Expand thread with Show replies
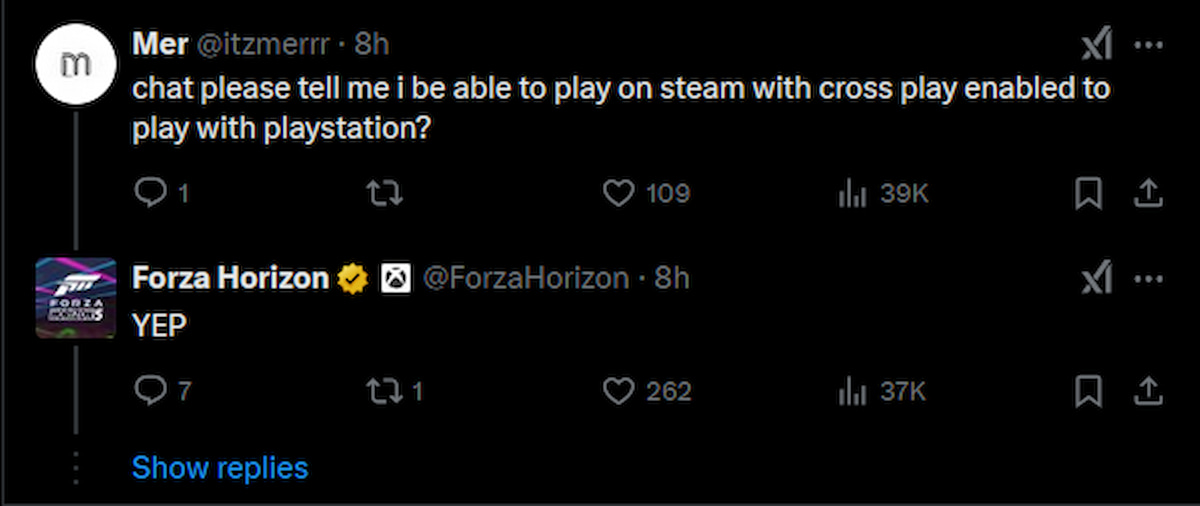Screen dimensions: 1200x506 coord(220,467)
